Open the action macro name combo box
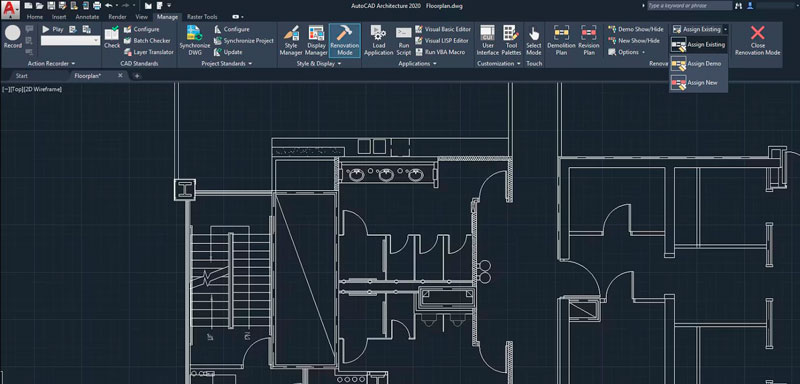The width and height of the screenshot is (800, 384). pos(70,40)
